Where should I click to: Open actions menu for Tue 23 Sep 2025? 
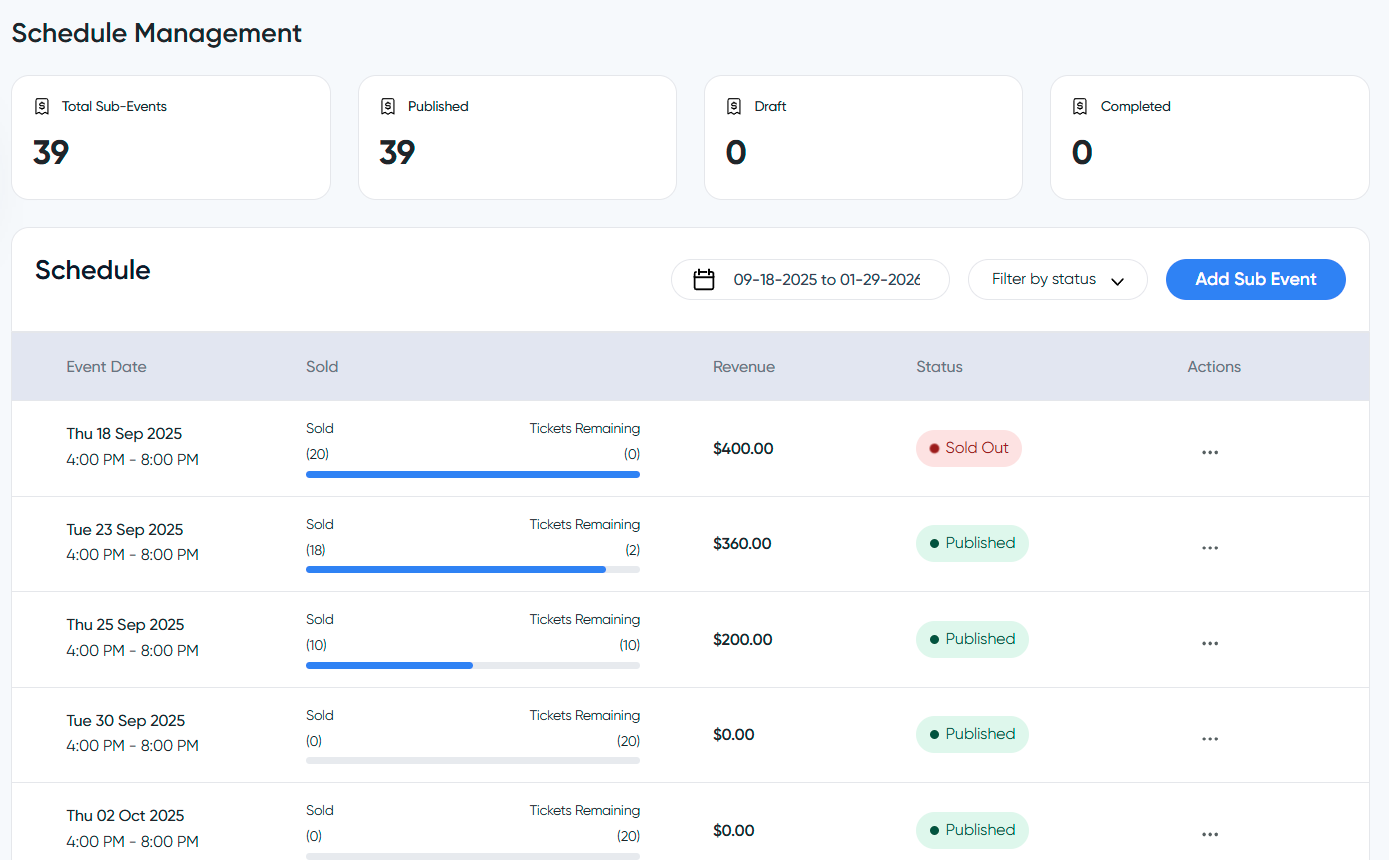click(1210, 548)
